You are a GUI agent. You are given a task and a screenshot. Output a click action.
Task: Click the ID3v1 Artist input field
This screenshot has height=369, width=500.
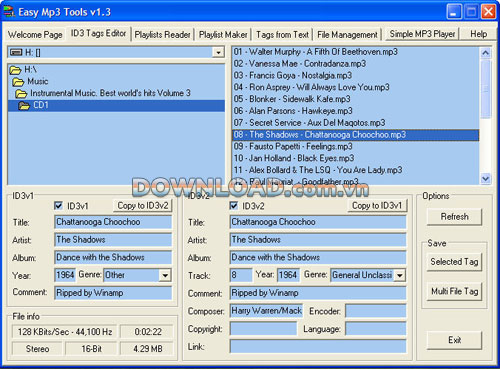tap(113, 240)
